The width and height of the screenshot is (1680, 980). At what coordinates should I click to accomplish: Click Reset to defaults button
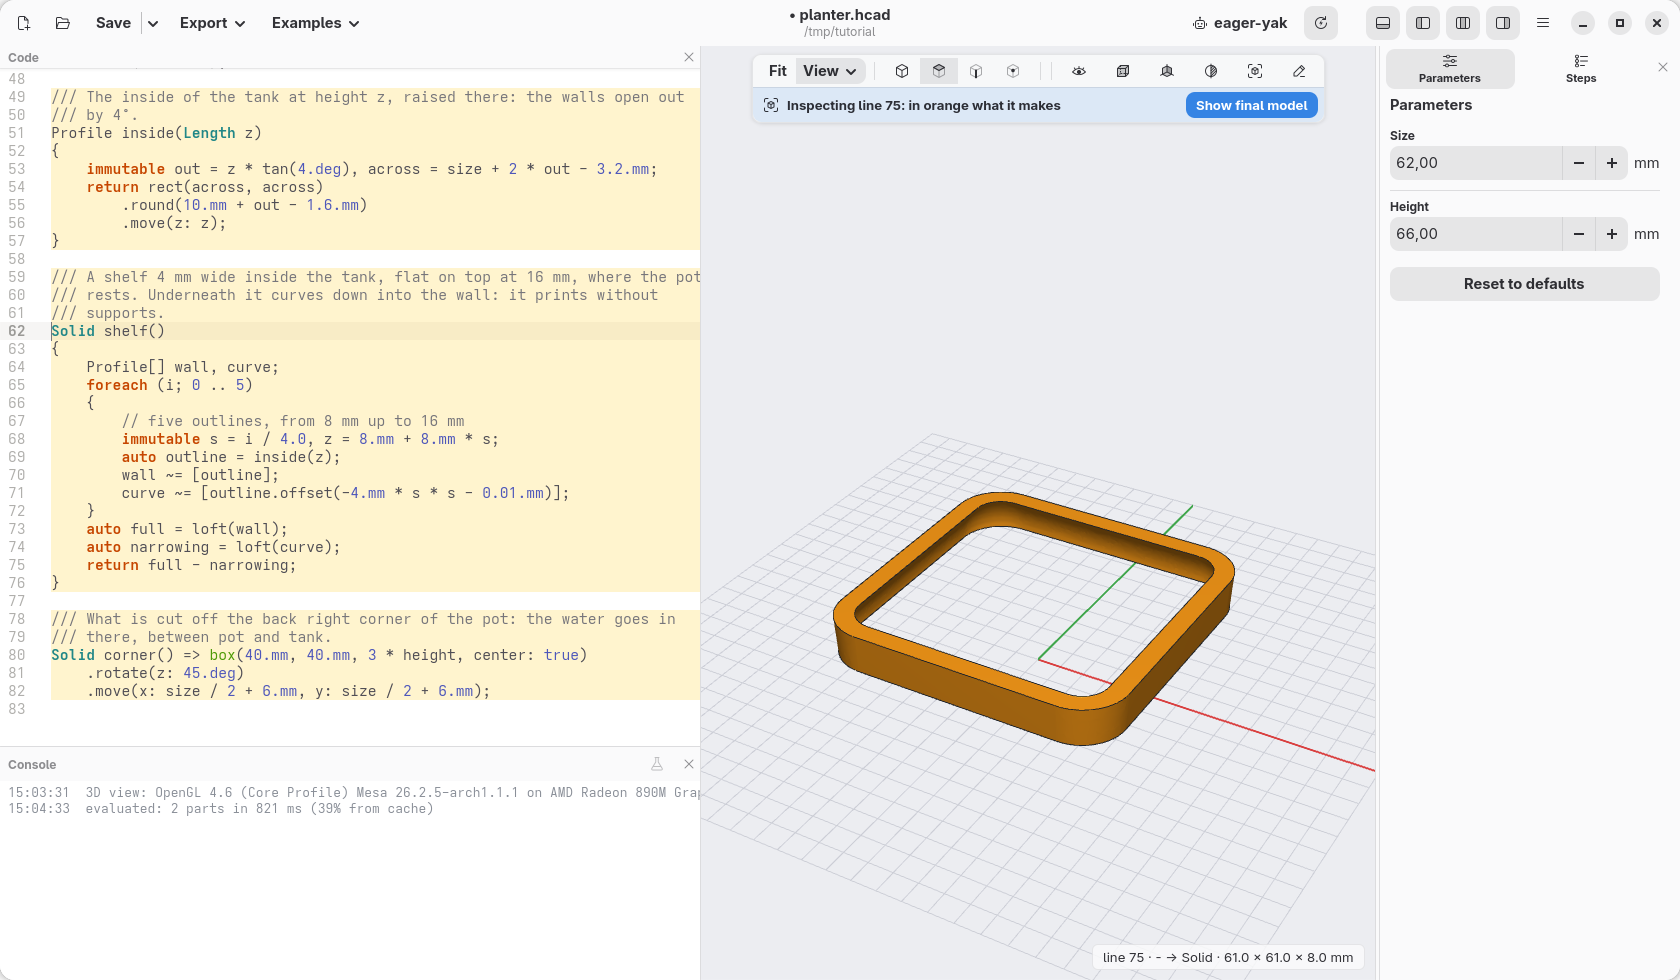point(1524,284)
